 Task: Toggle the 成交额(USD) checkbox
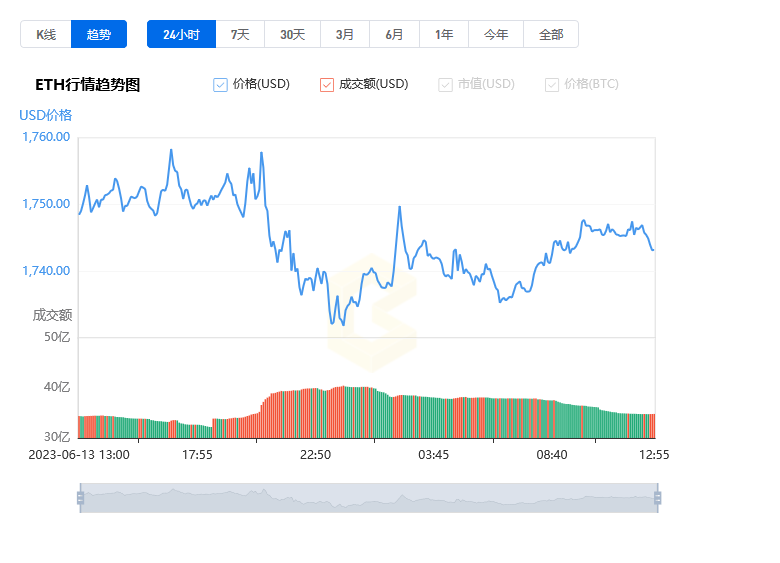(327, 85)
